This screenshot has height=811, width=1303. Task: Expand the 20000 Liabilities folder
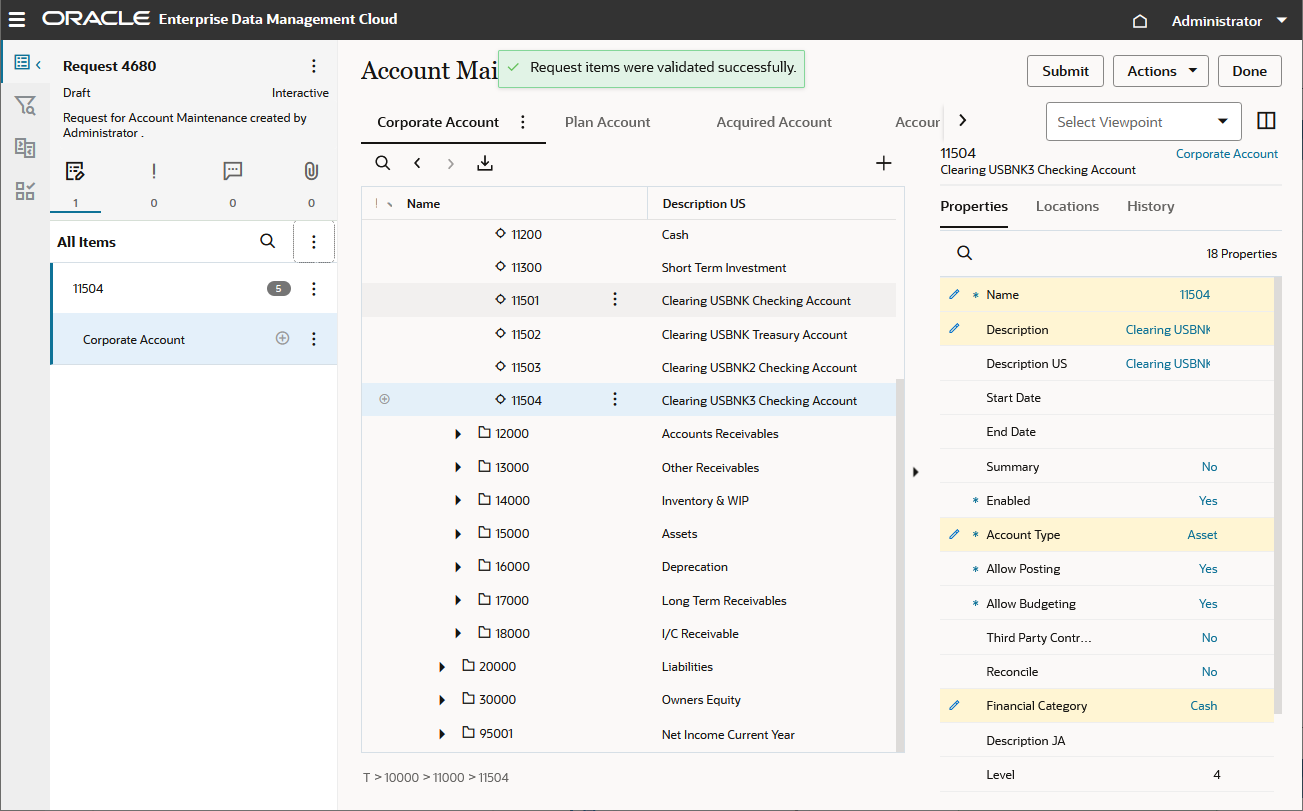click(x=442, y=667)
